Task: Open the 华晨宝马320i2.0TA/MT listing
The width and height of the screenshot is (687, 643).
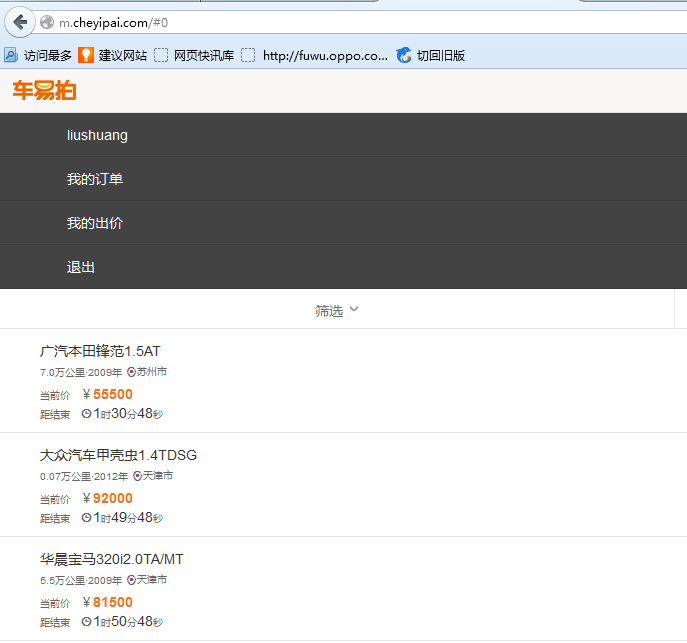Action: tap(111, 559)
